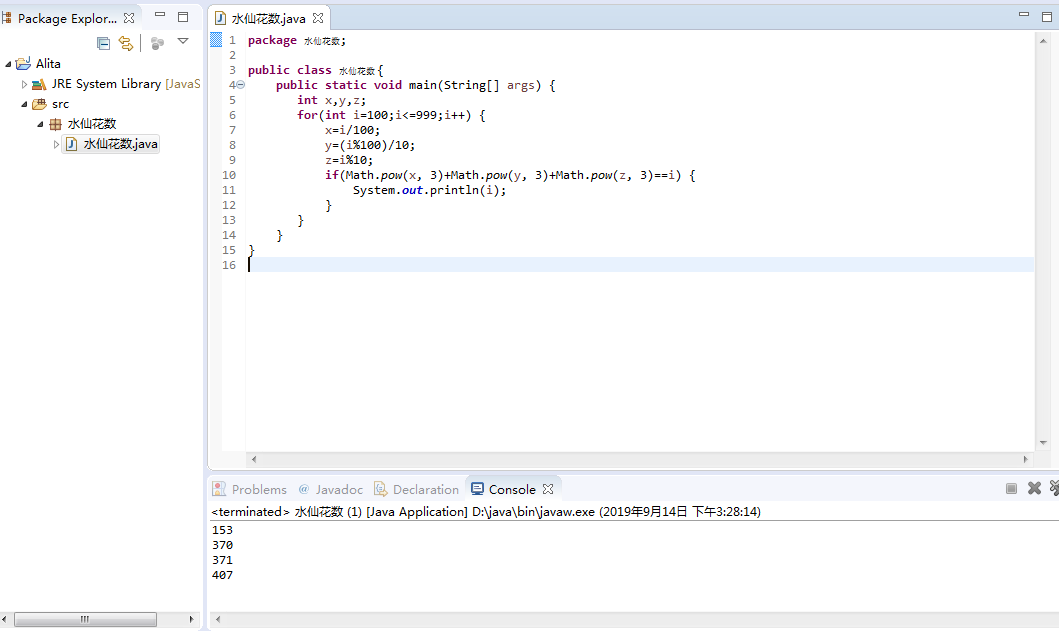Click the 'int x,y,z;' declaration line
The width and height of the screenshot is (1059, 631).
[332, 101]
